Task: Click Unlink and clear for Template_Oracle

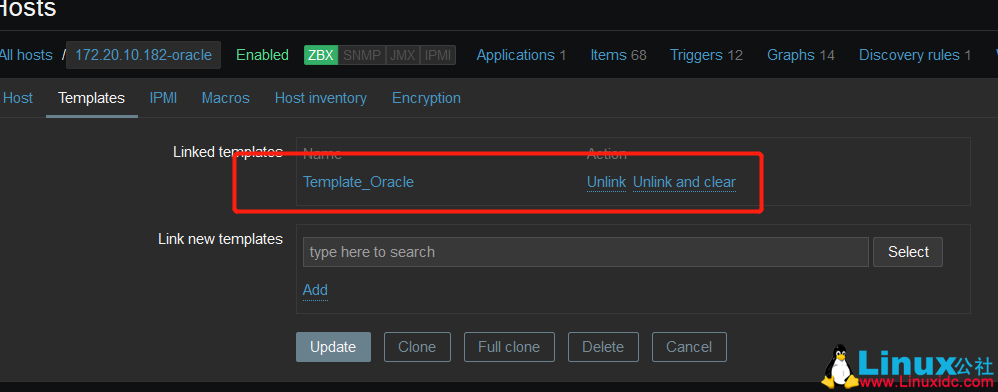Action: [684, 182]
